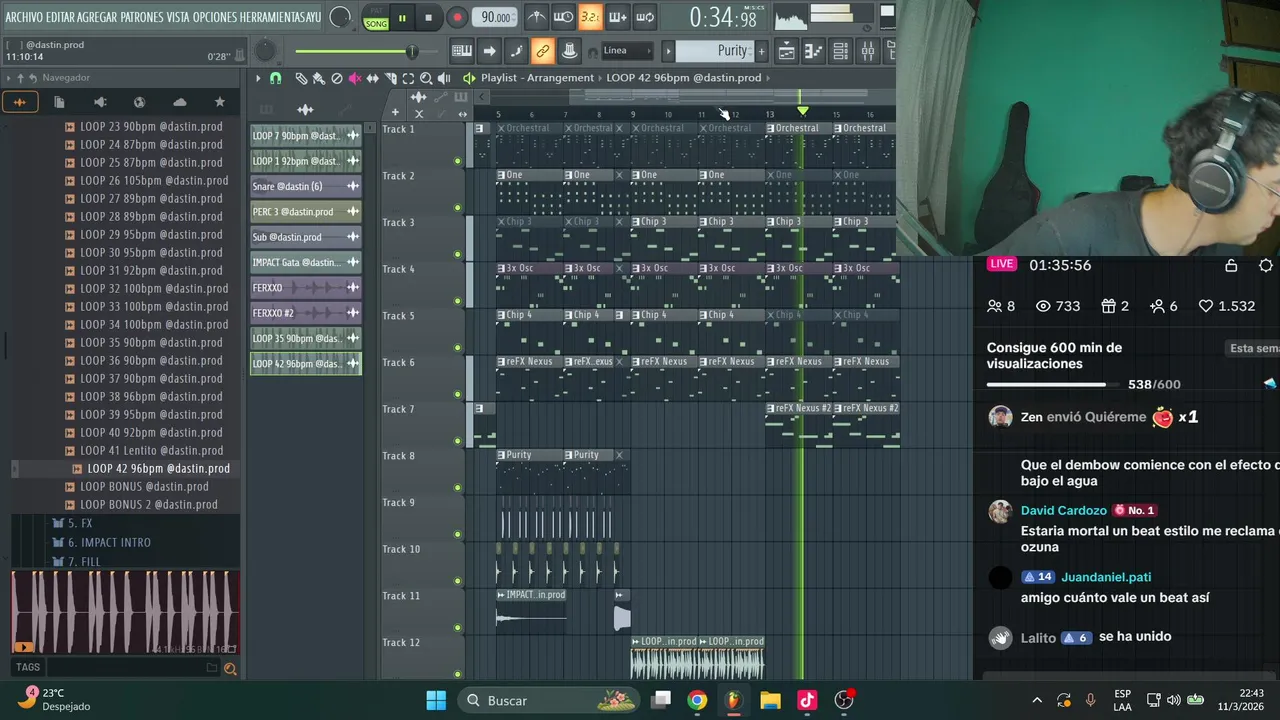Toggle the overdub recording icon
This screenshot has width=1280, height=720.
[x=617, y=17]
